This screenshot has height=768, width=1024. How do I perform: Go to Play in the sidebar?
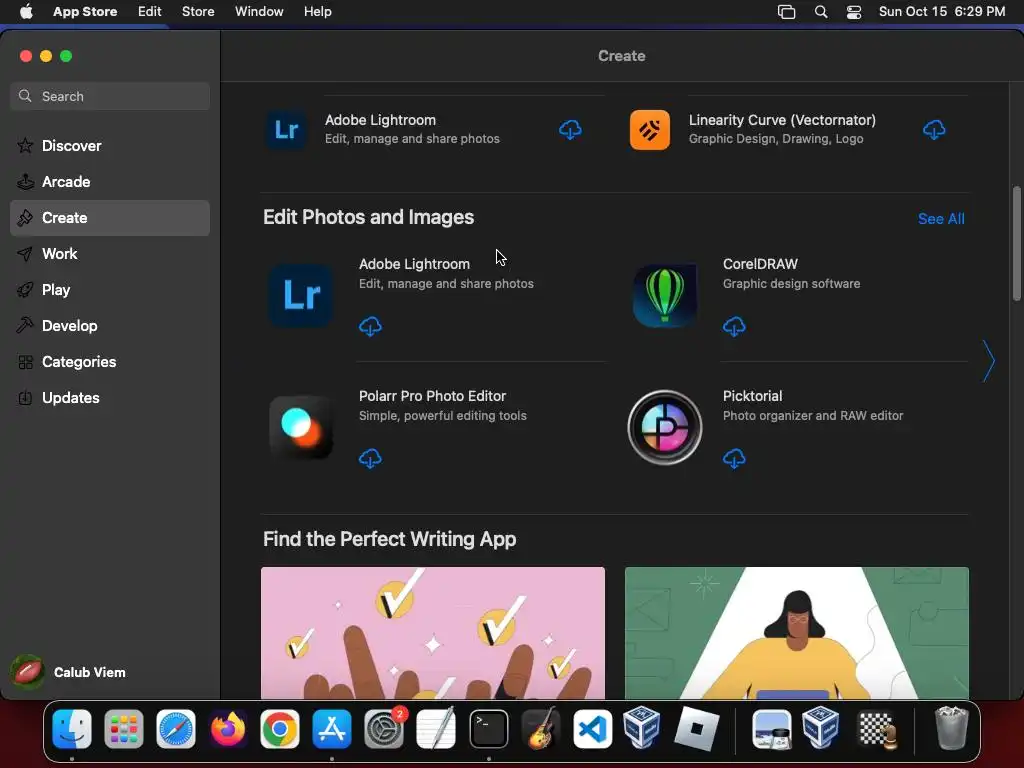pos(110,289)
